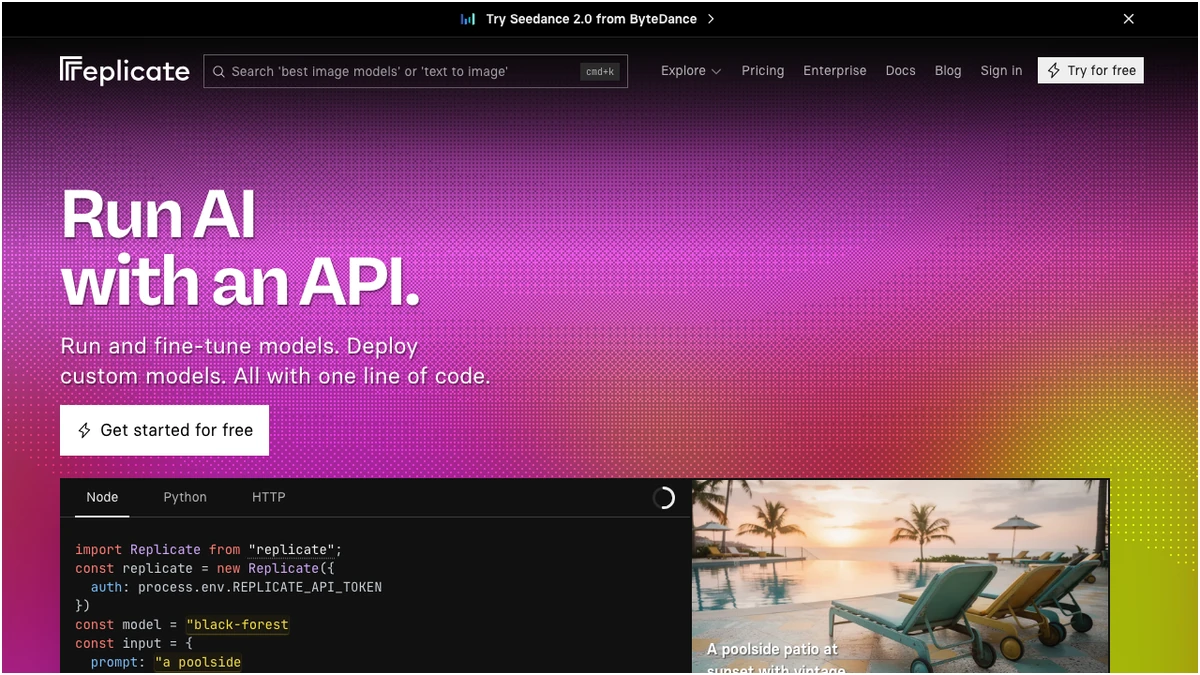Click the loading spinner in the code panel
Screen dimensions: 1200x675
point(664,498)
